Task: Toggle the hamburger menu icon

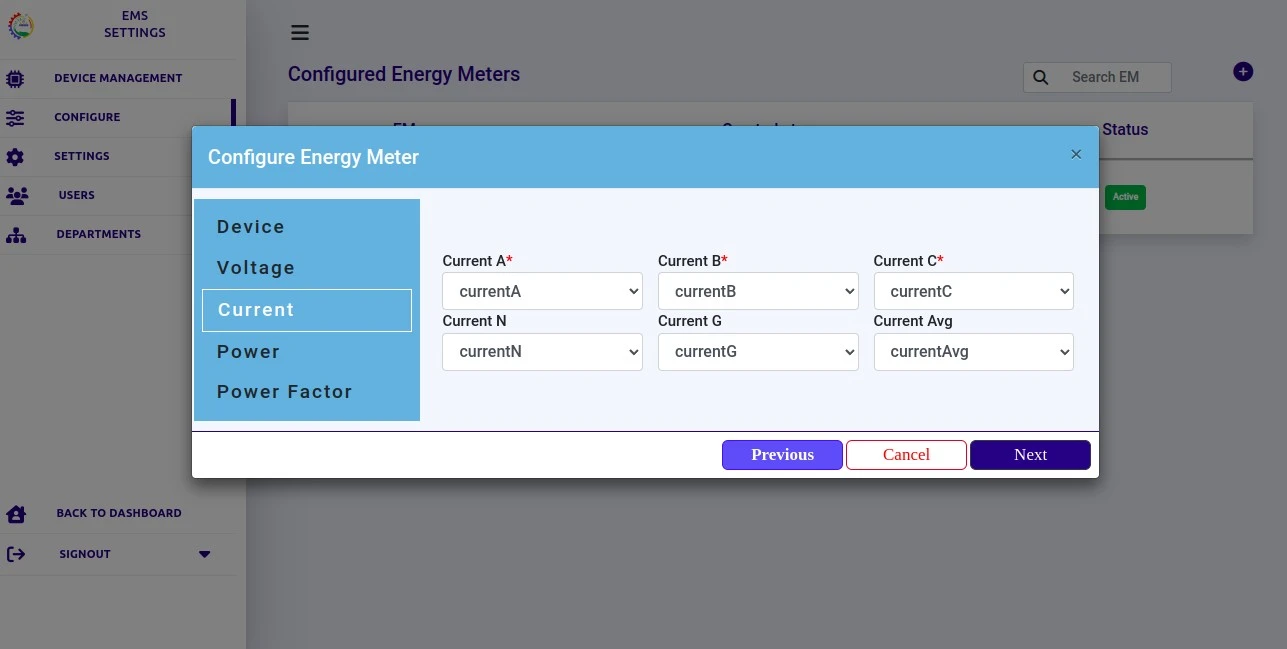Action: pos(300,33)
